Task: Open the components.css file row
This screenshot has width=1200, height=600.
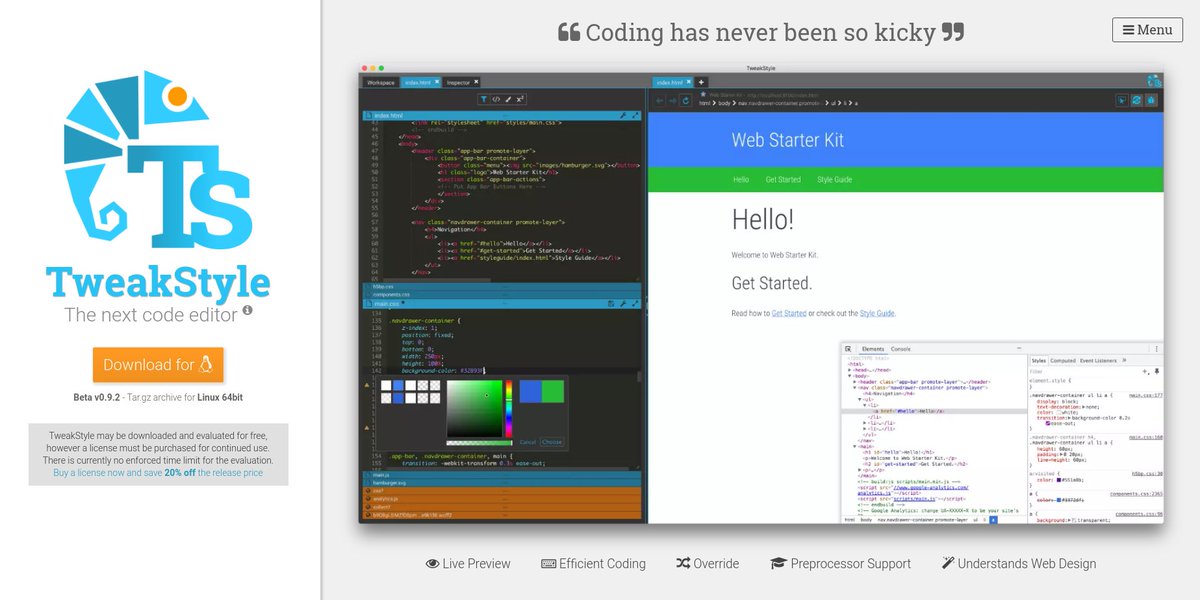Action: (x=501, y=294)
